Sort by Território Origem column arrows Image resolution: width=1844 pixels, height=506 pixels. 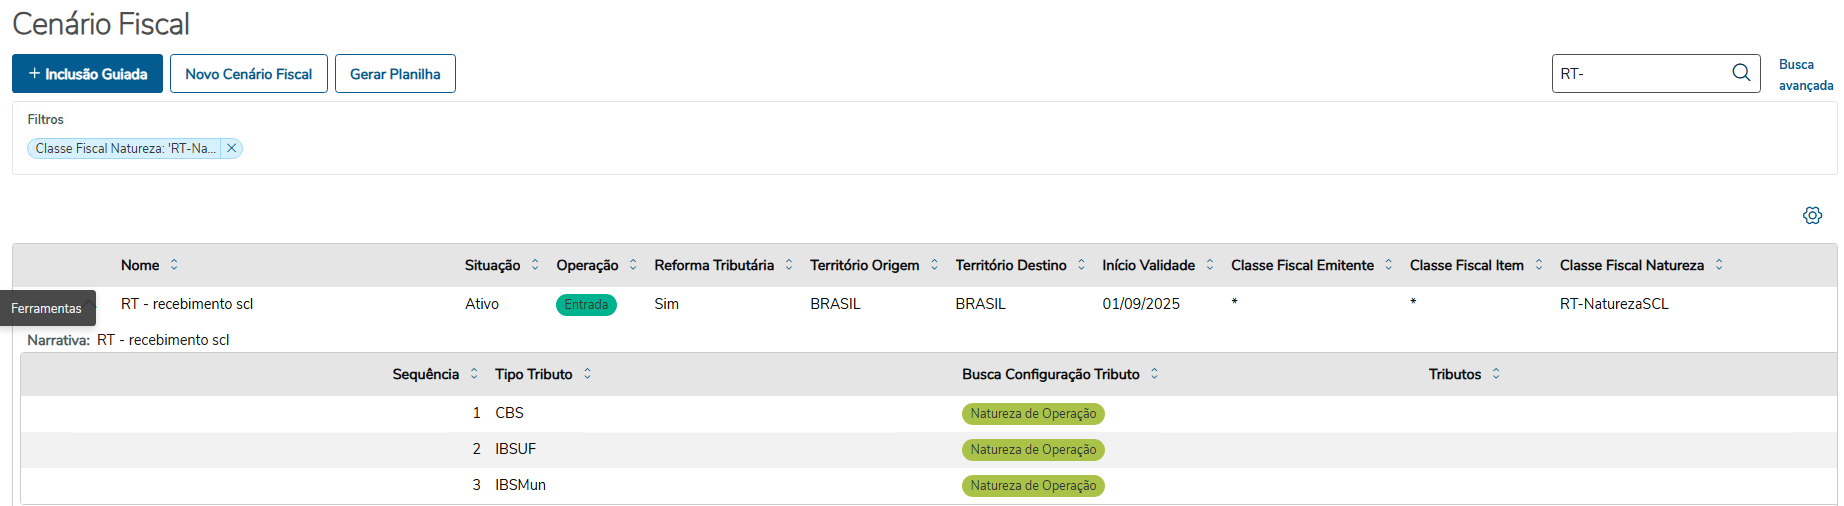[934, 265]
